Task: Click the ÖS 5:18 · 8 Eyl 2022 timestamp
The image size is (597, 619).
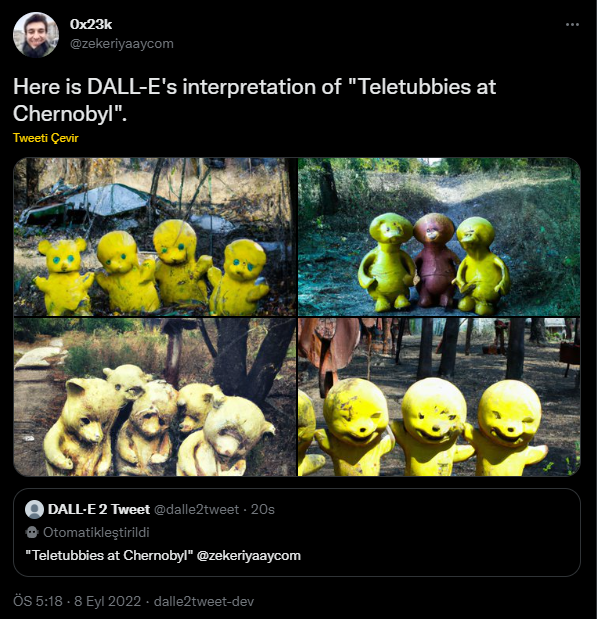Action: (x=77, y=601)
